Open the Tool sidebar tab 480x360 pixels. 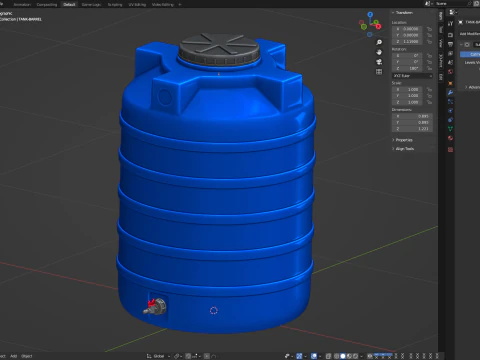[x=441, y=30]
